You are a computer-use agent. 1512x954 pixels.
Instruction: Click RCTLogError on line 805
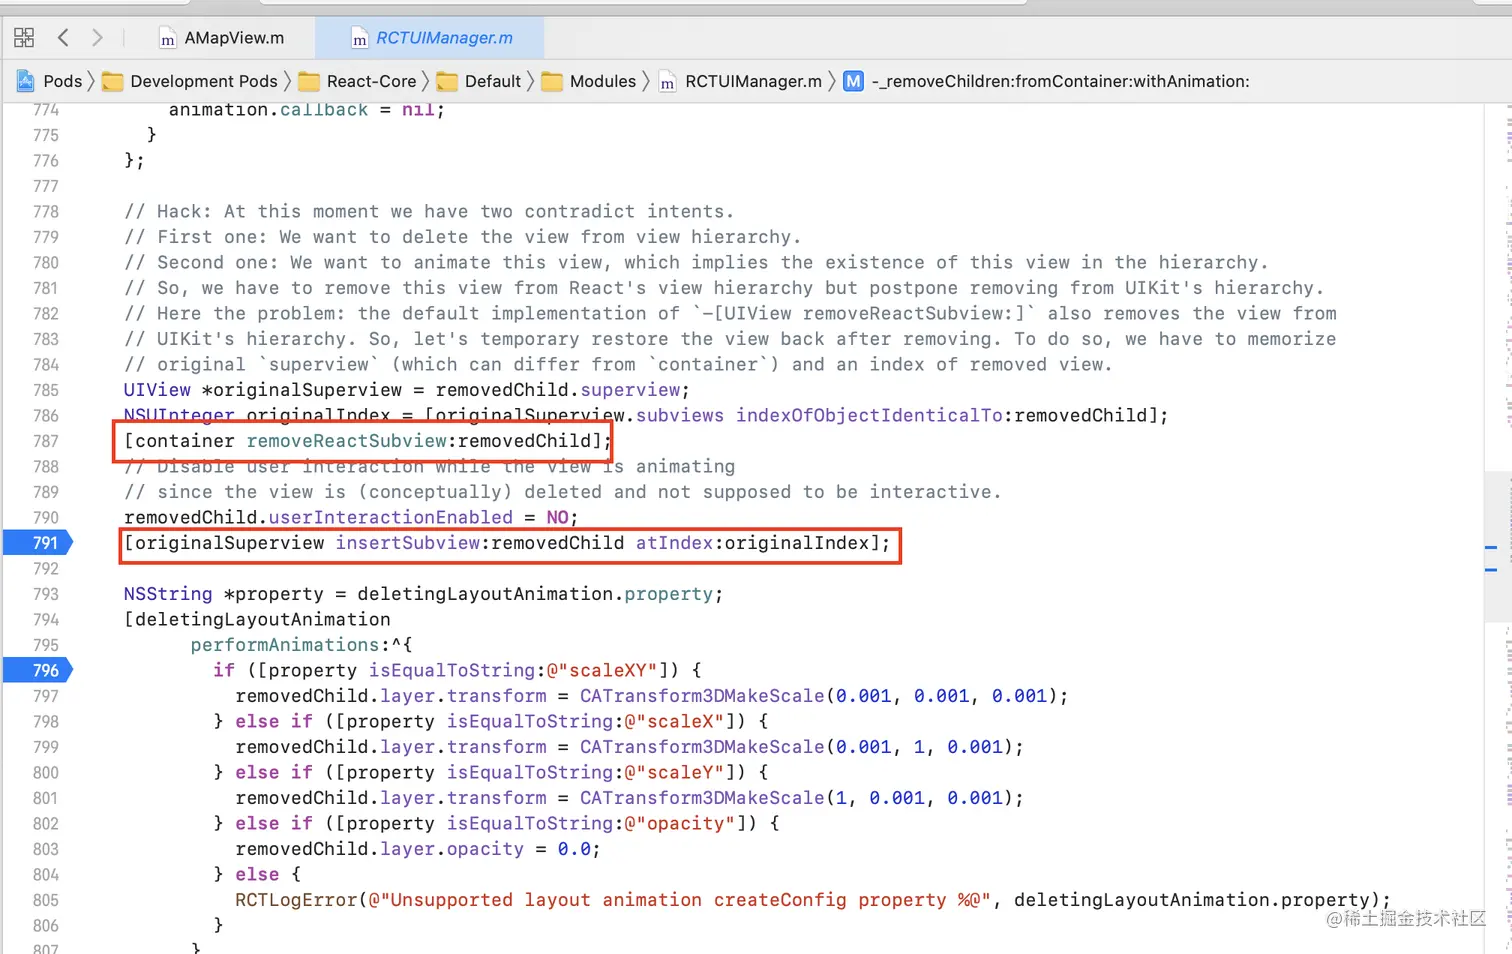click(296, 900)
